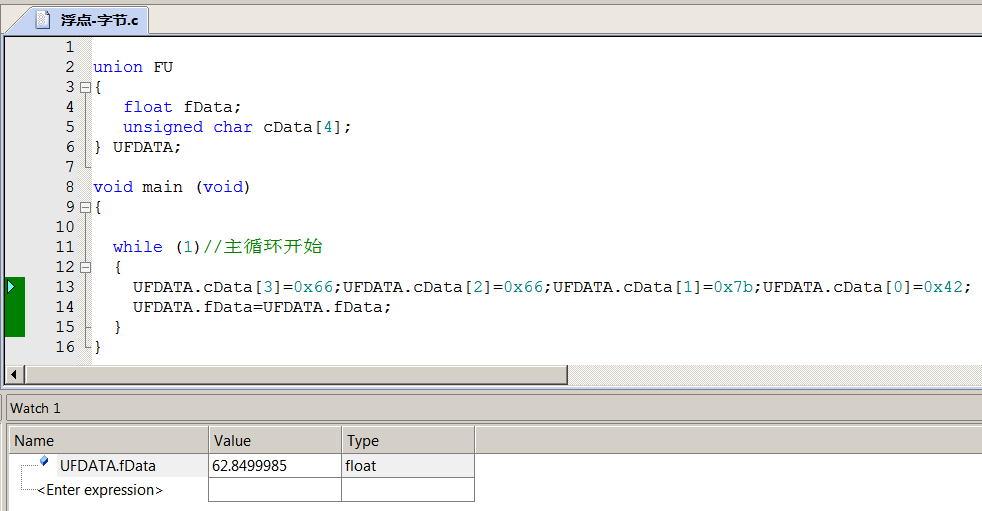Click the left scroll arrow of horizontal scrollbar
Screen dimensions: 982x511
click(14, 375)
